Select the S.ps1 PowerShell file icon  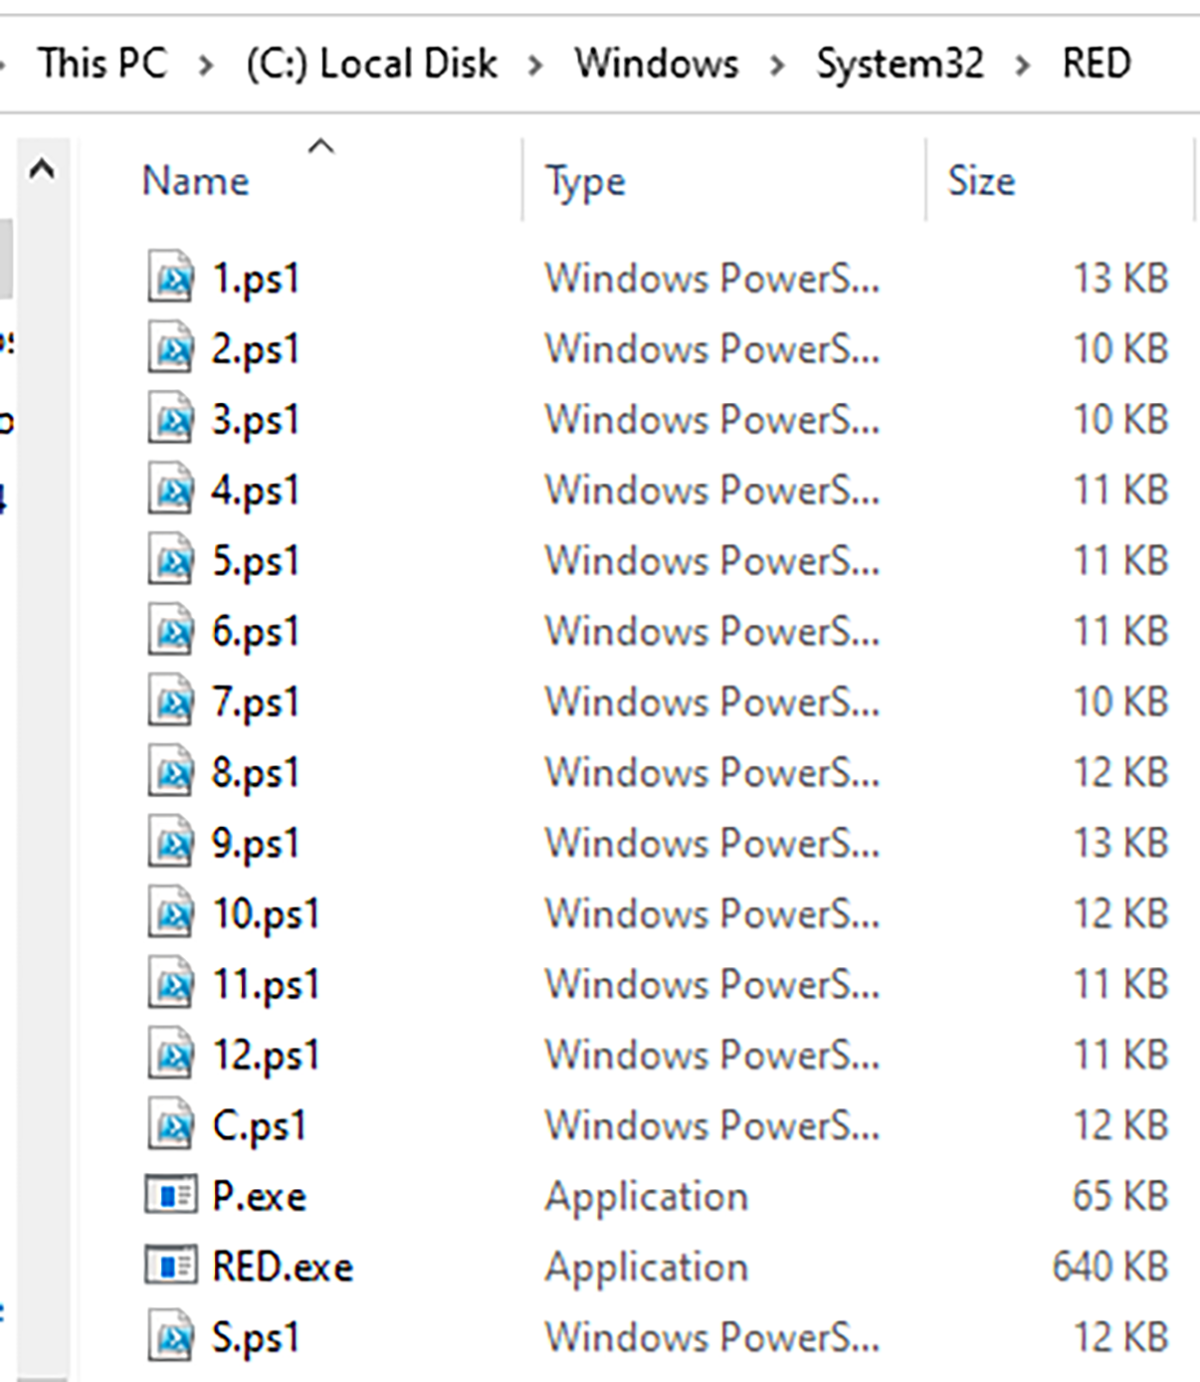pos(170,1337)
